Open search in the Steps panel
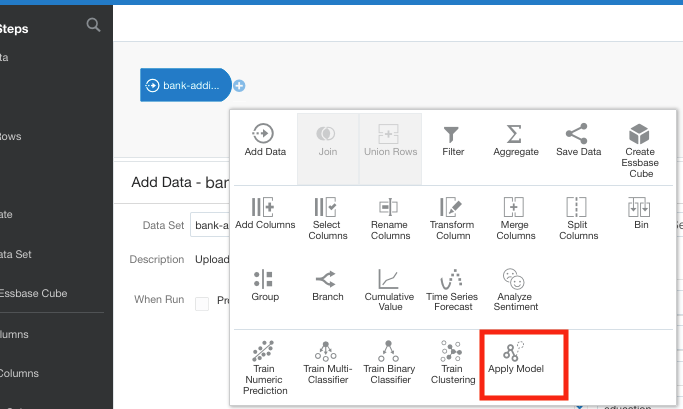The image size is (683, 409). tap(93, 26)
